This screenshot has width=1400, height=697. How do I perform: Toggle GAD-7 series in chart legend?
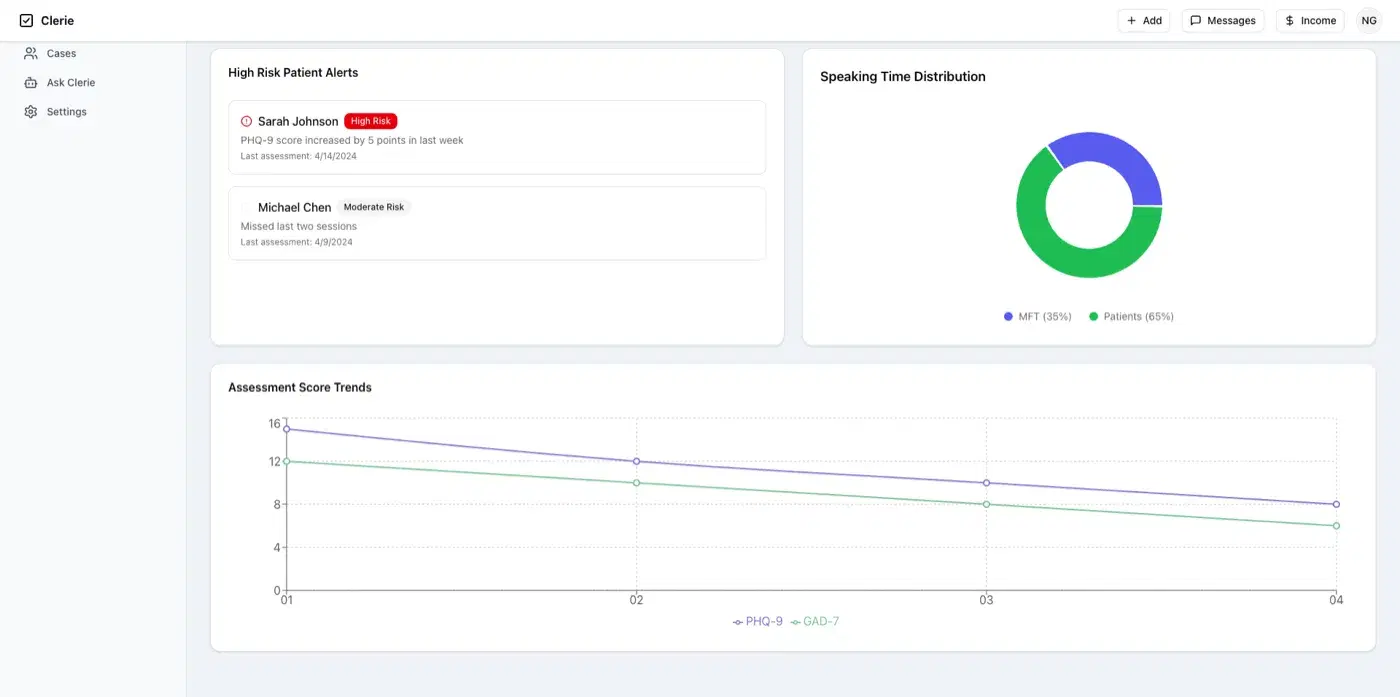(x=815, y=621)
